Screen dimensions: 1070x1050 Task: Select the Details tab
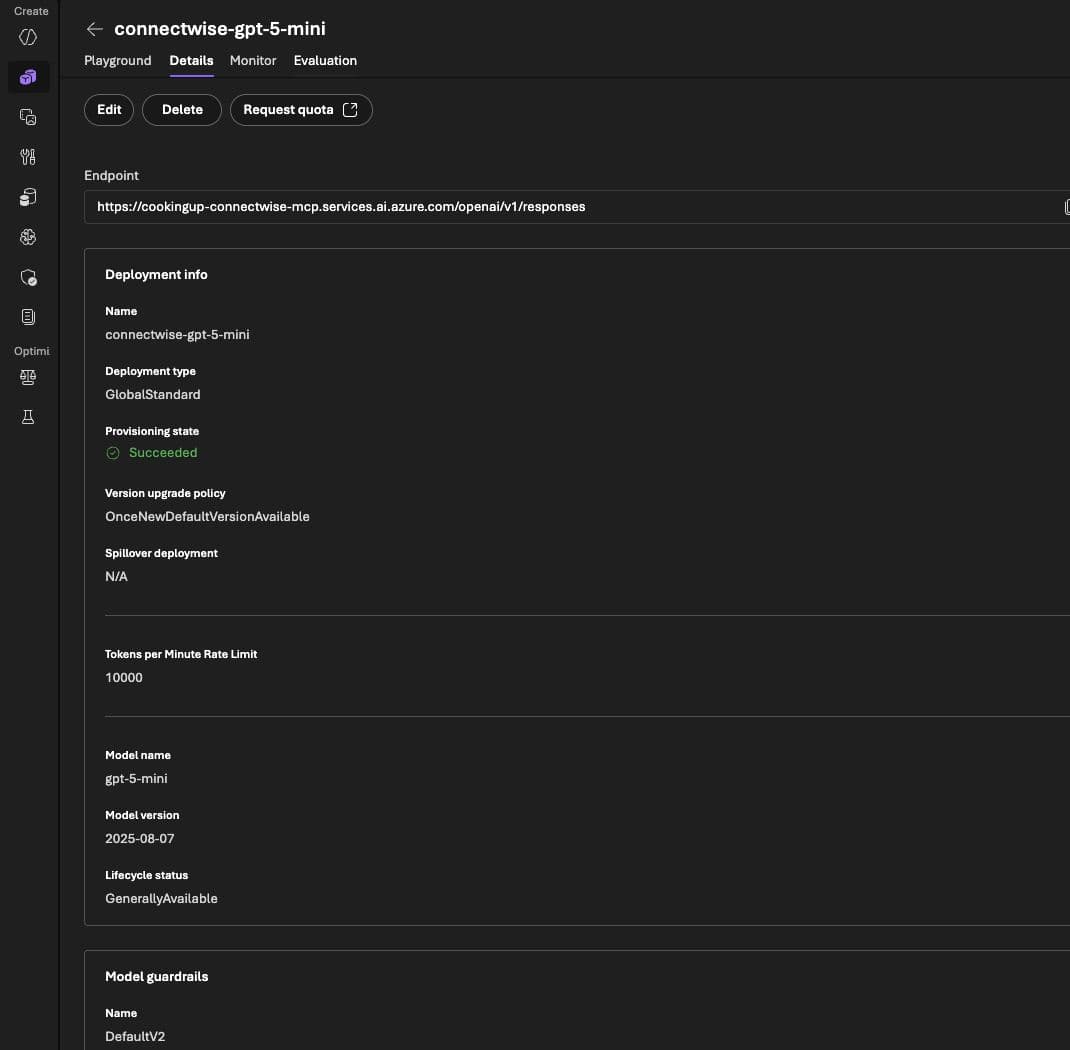click(x=191, y=61)
